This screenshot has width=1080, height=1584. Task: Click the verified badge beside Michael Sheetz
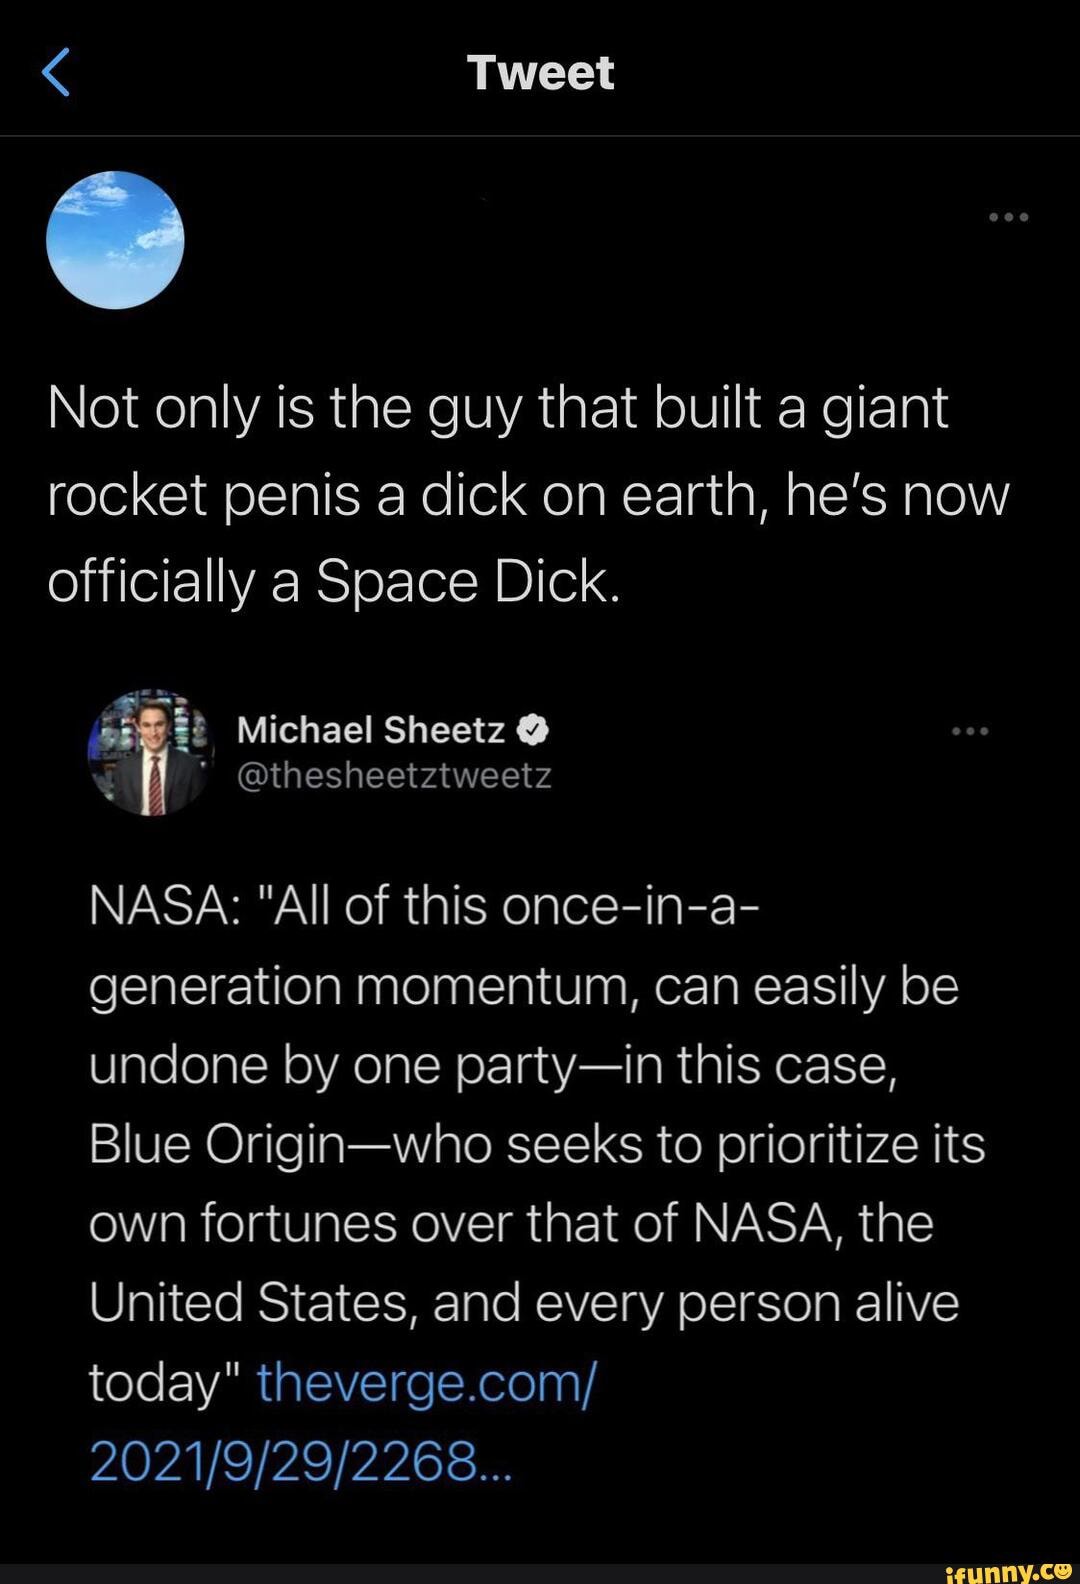533,731
